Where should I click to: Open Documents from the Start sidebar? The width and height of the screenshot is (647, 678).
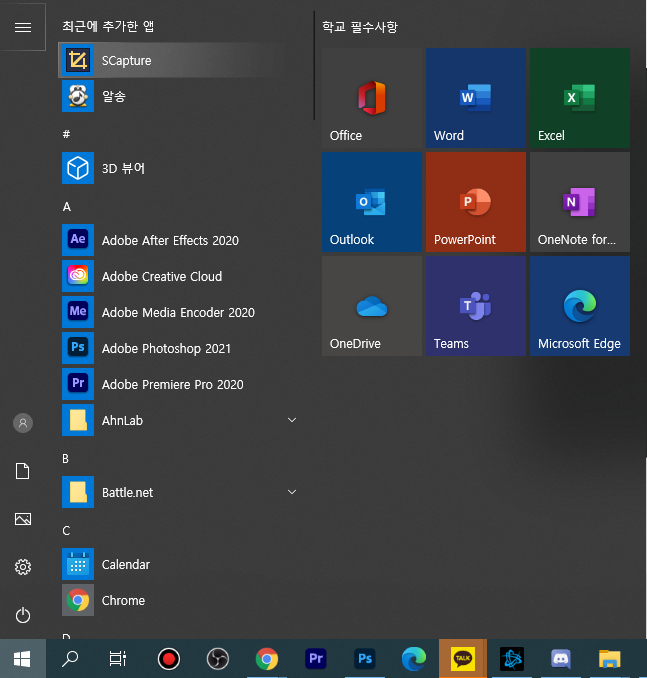tap(23, 471)
